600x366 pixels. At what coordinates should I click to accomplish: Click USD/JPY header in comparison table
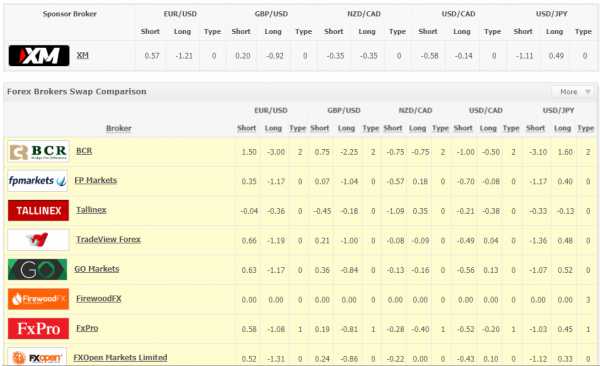click(558, 110)
